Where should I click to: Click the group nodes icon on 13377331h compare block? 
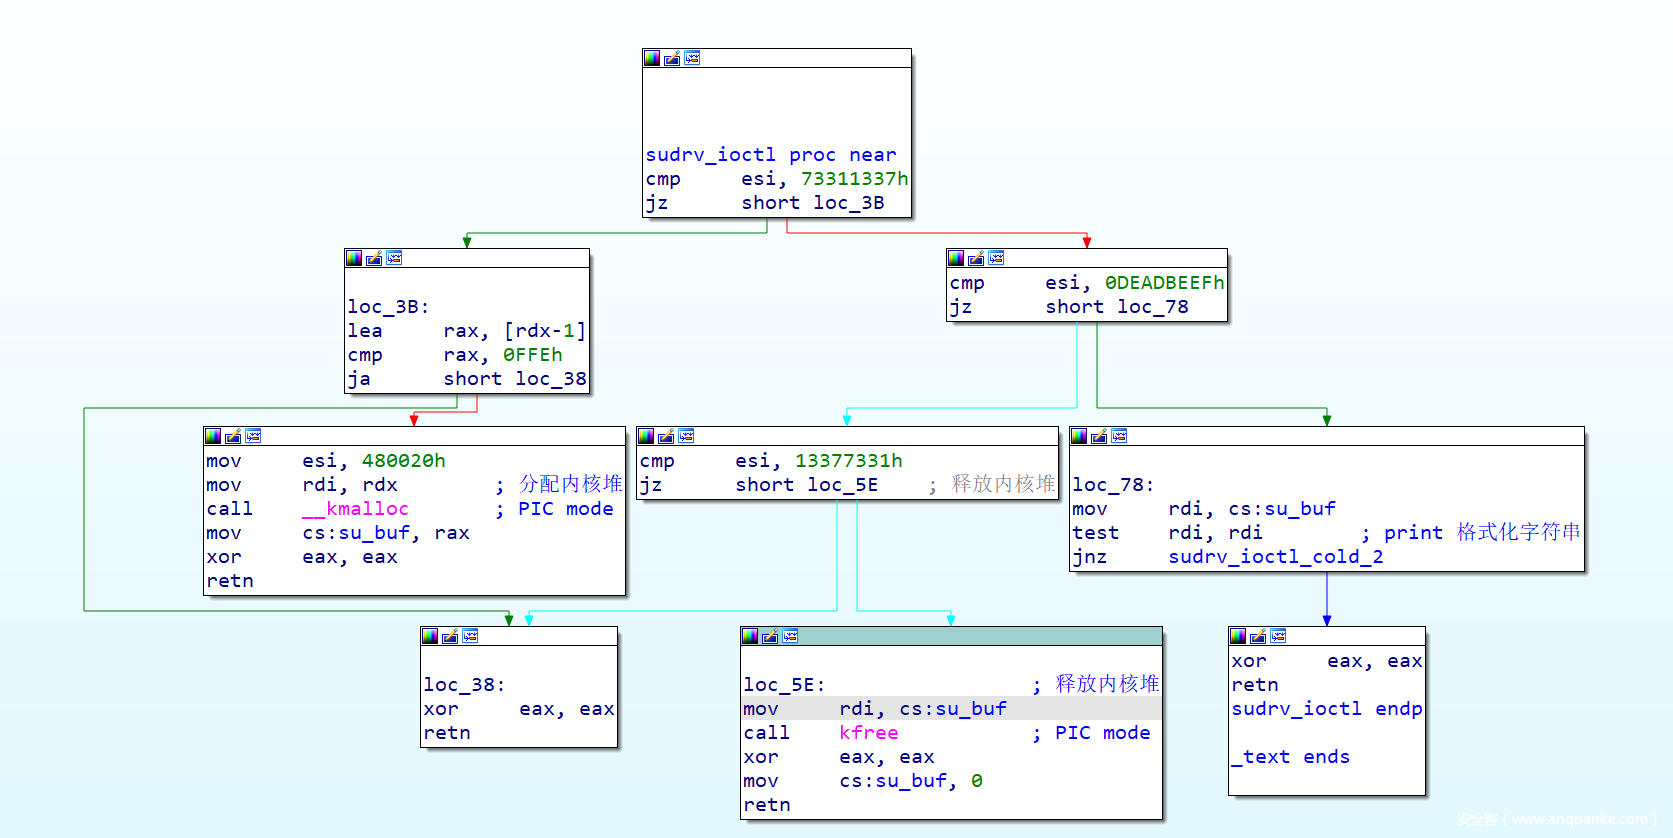[x=686, y=436]
